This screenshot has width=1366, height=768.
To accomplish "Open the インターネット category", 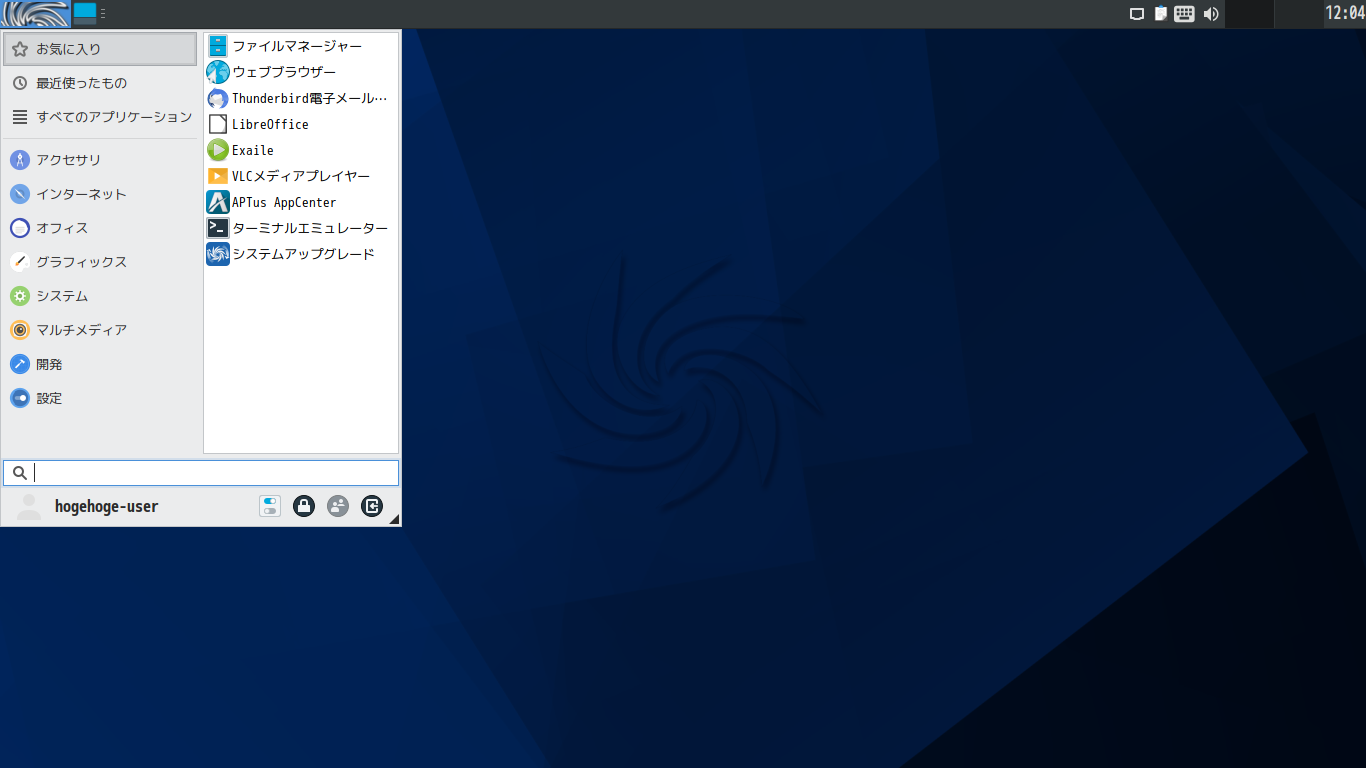I will pos(100,194).
